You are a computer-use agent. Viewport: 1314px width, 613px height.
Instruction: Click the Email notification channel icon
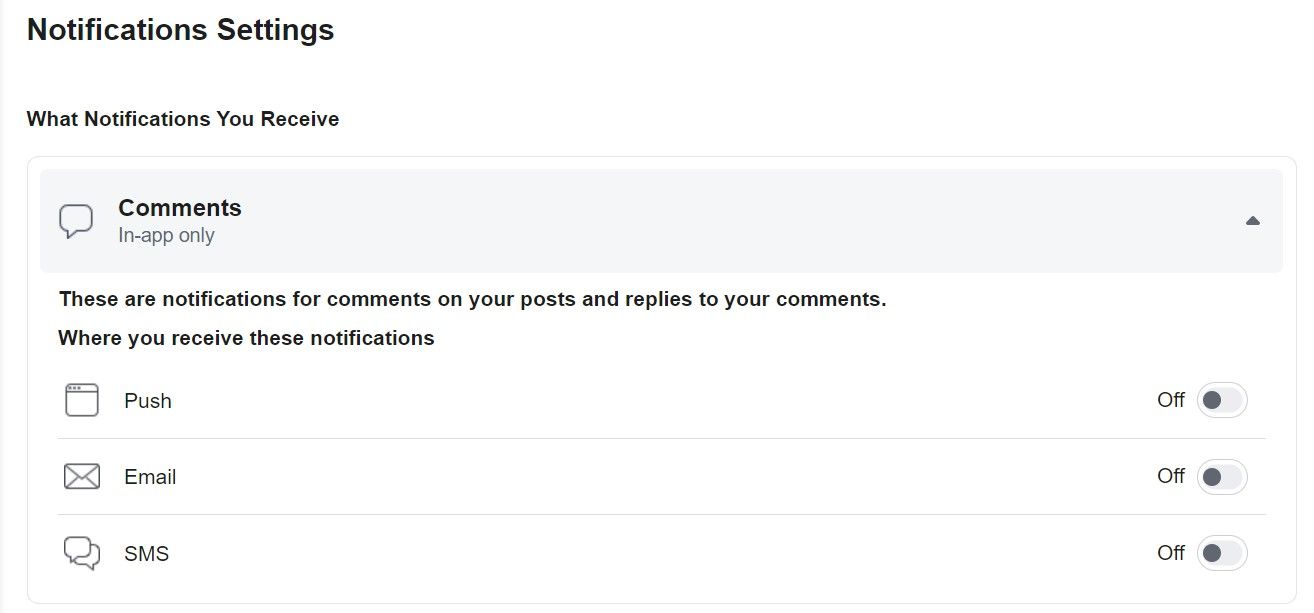(82, 476)
